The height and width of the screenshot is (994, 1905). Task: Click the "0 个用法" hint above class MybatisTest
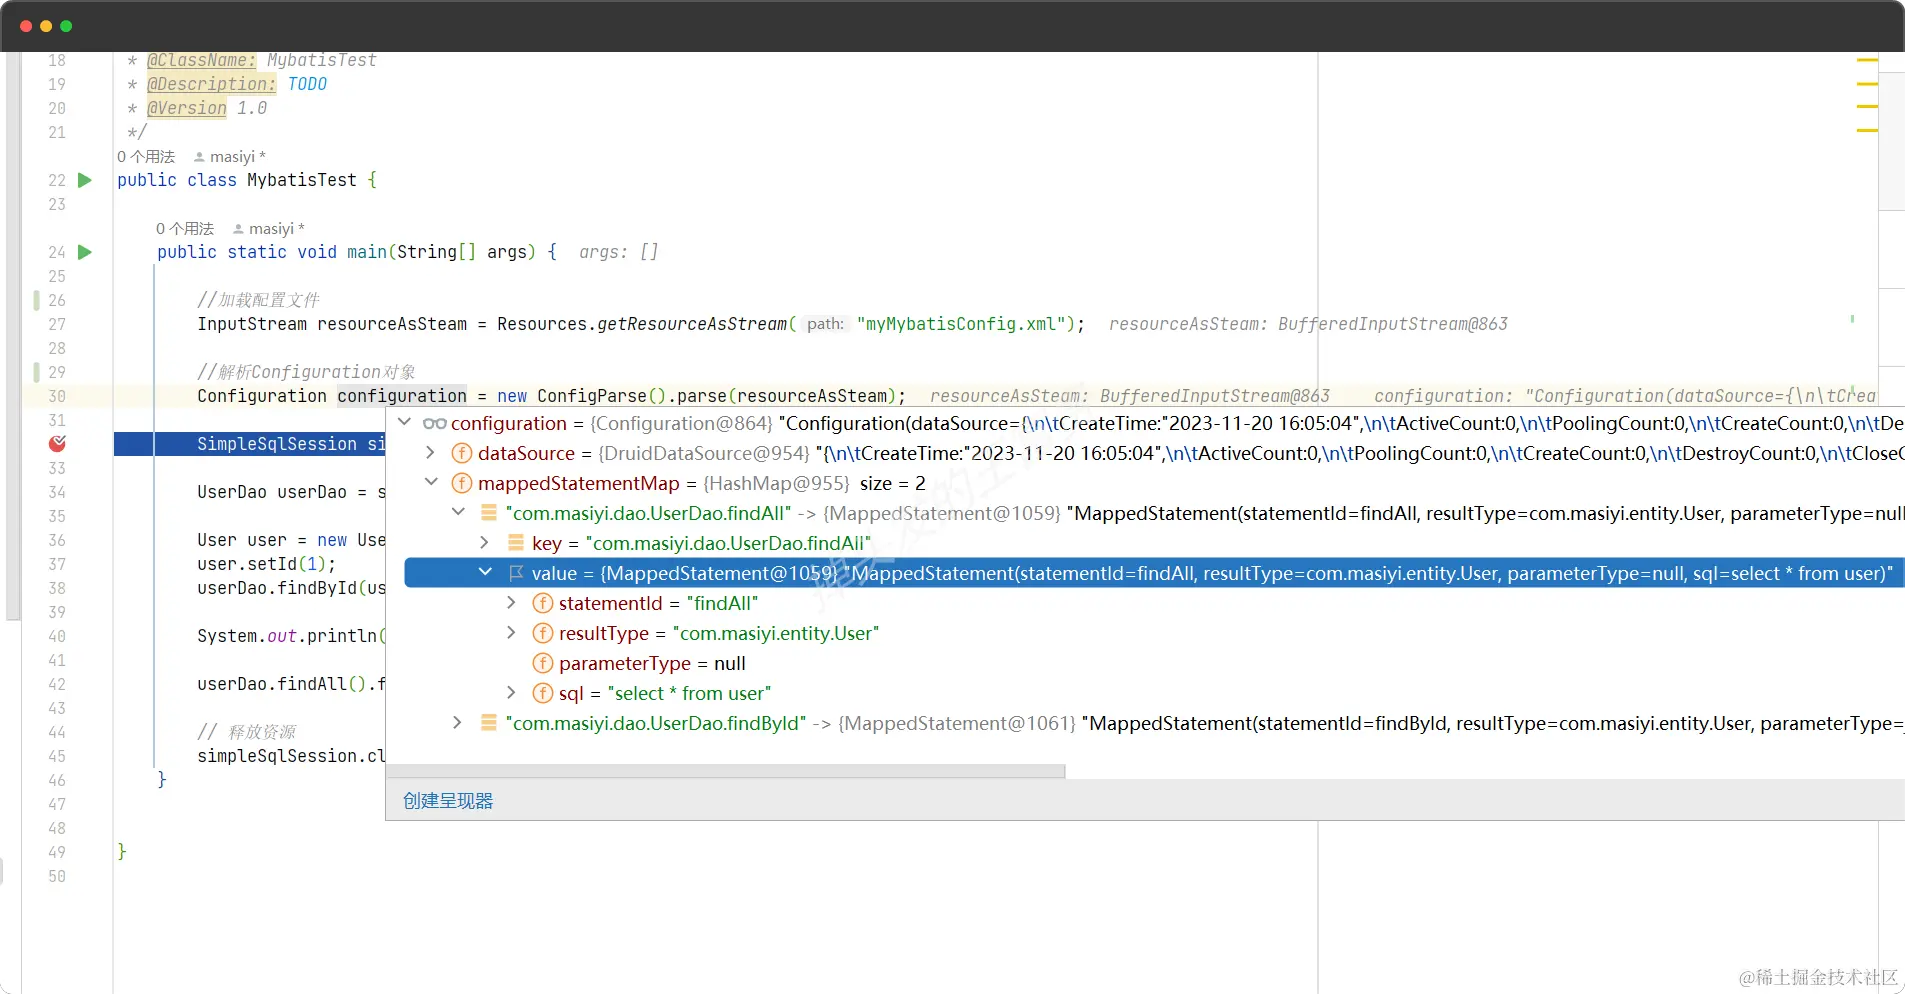coord(146,157)
